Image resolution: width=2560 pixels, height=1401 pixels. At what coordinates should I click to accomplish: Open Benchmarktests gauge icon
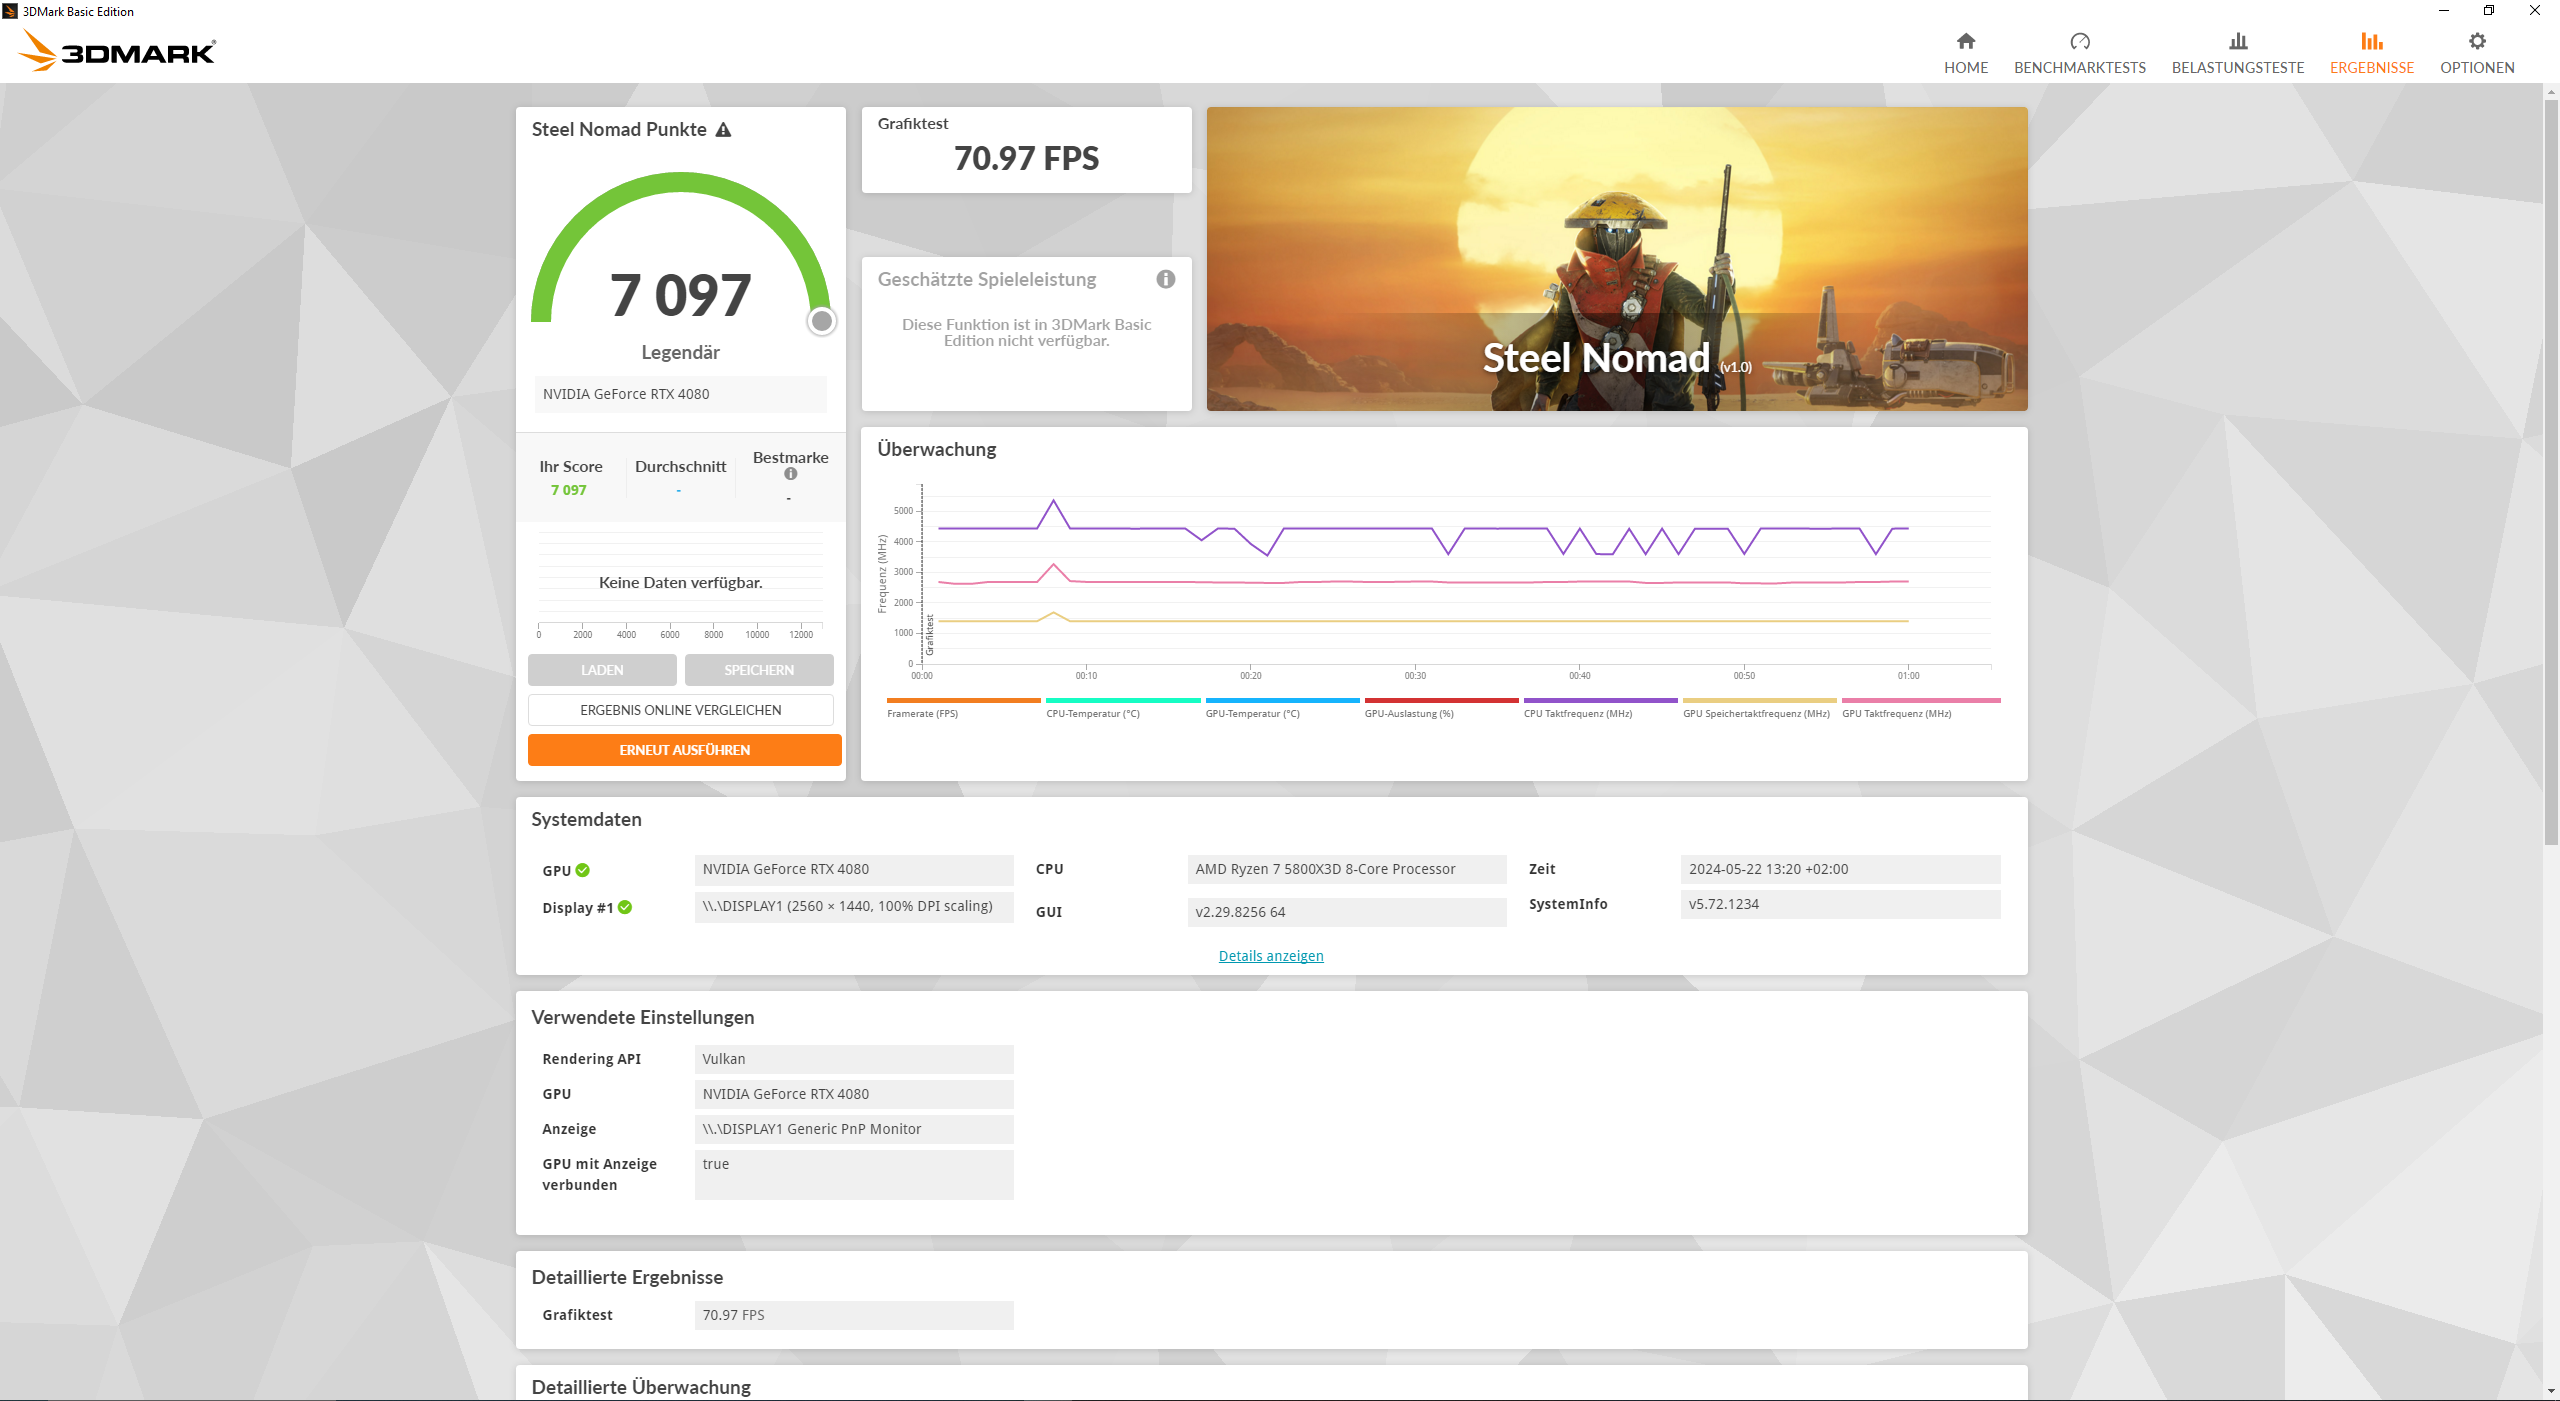point(2079,41)
